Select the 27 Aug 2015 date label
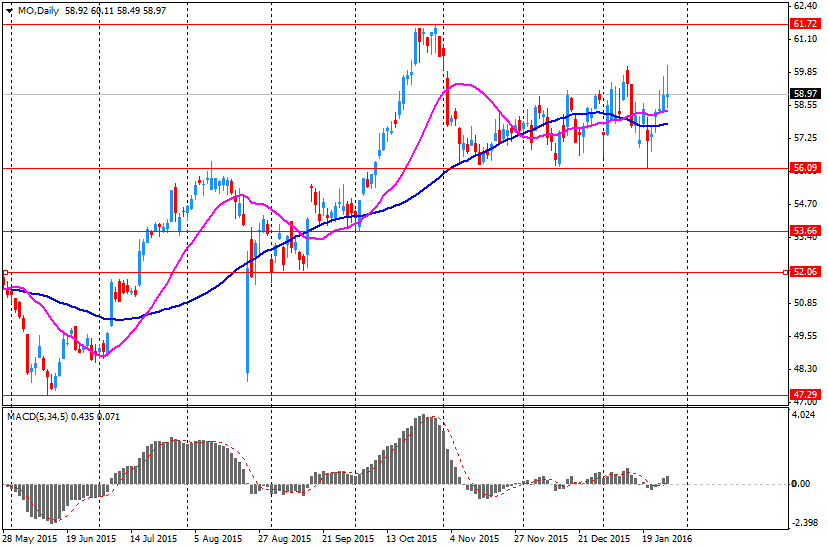This screenshot has width=828, height=547. 285,539
